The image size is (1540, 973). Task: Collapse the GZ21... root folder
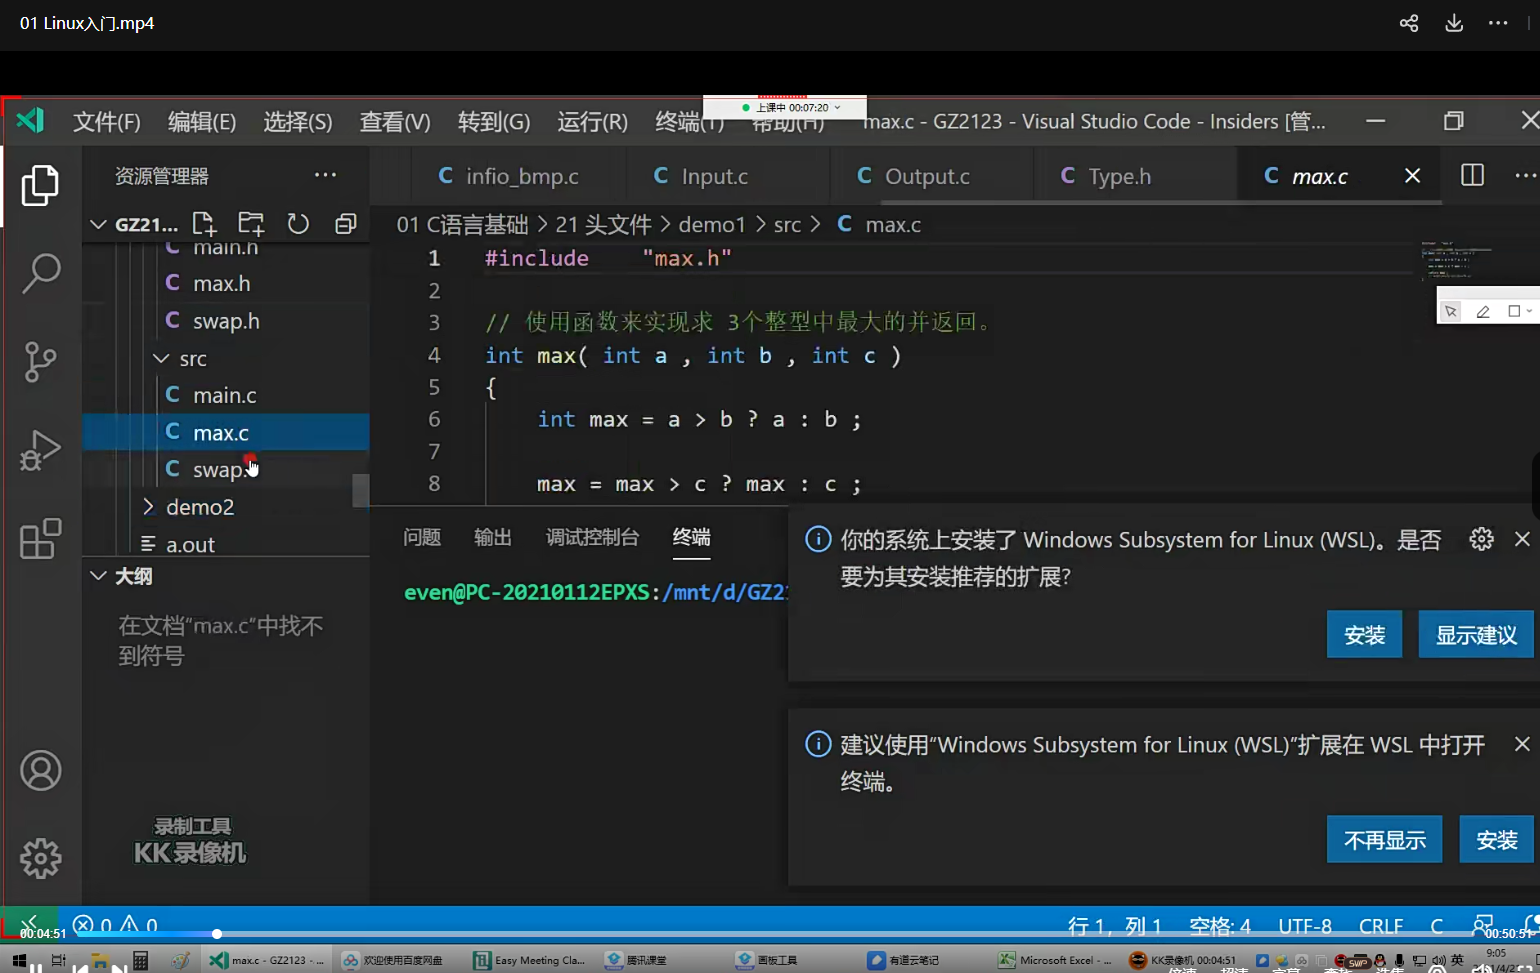click(x=98, y=224)
